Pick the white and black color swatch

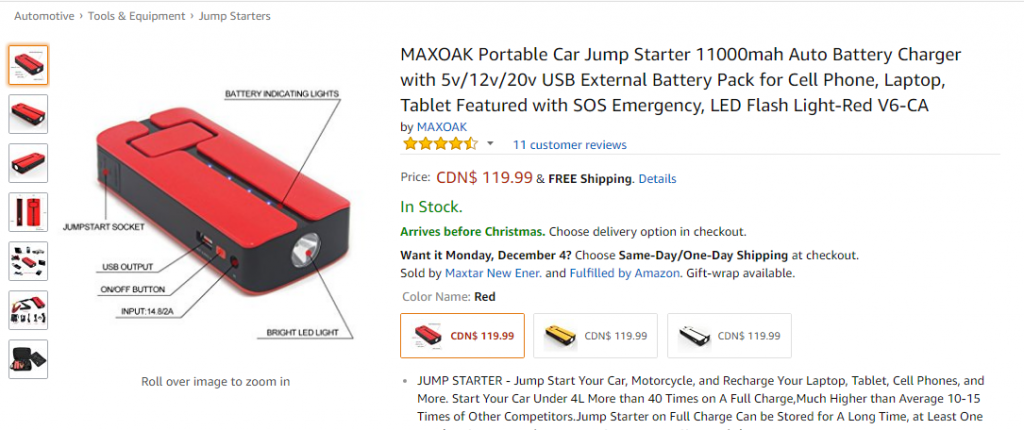coord(729,336)
